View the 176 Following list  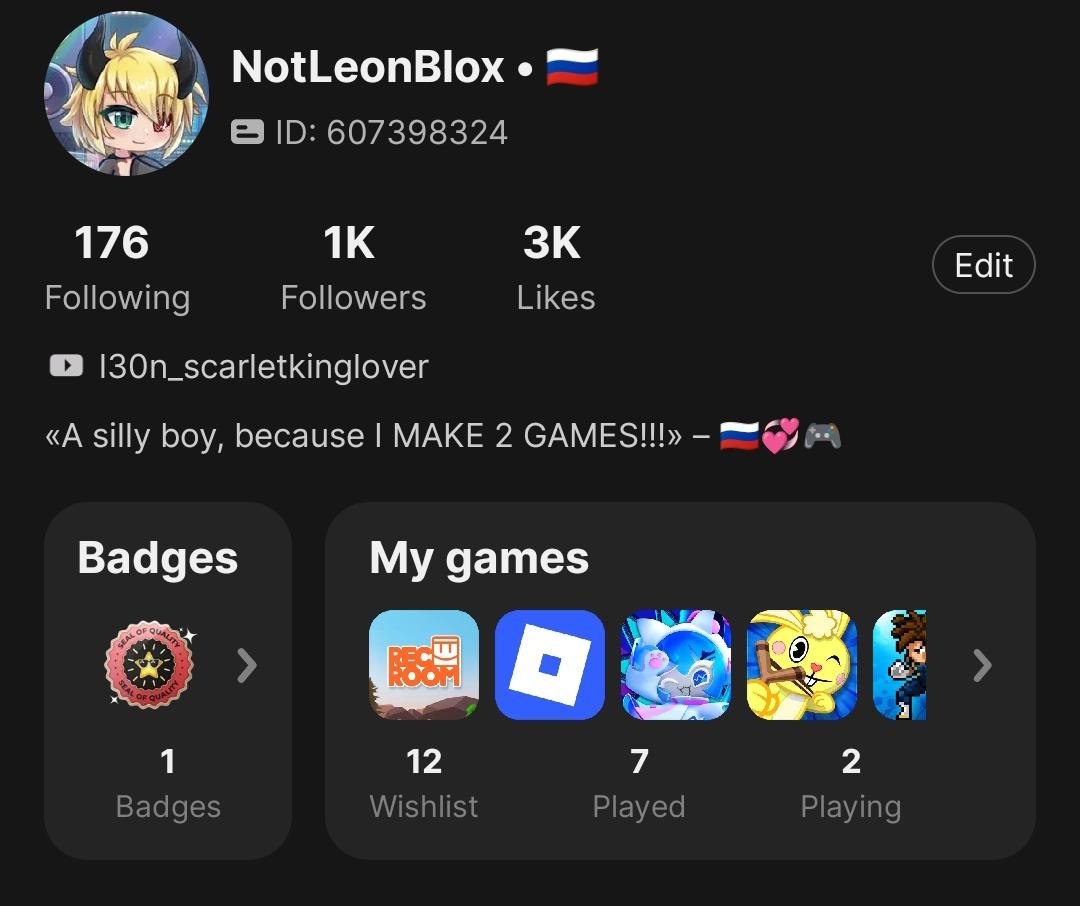[x=116, y=268]
